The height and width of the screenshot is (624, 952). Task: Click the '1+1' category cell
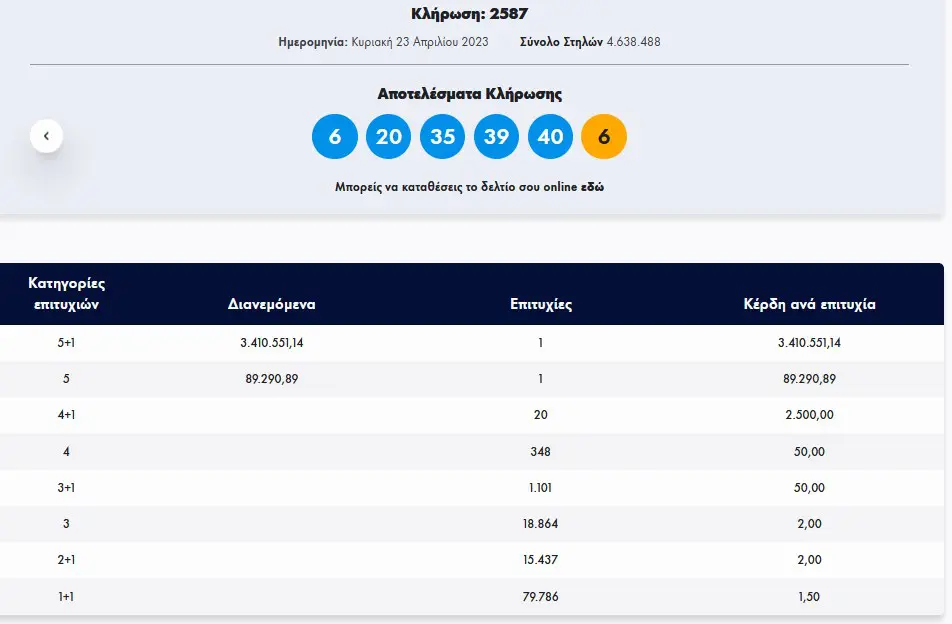[66, 597]
